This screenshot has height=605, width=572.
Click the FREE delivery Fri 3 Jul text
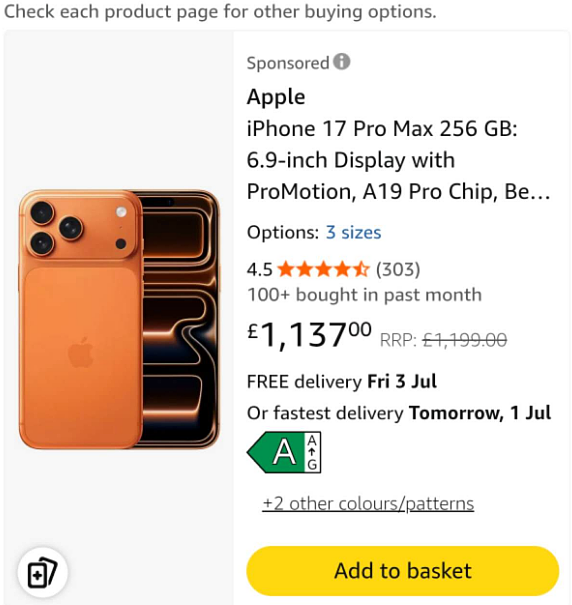(x=342, y=382)
